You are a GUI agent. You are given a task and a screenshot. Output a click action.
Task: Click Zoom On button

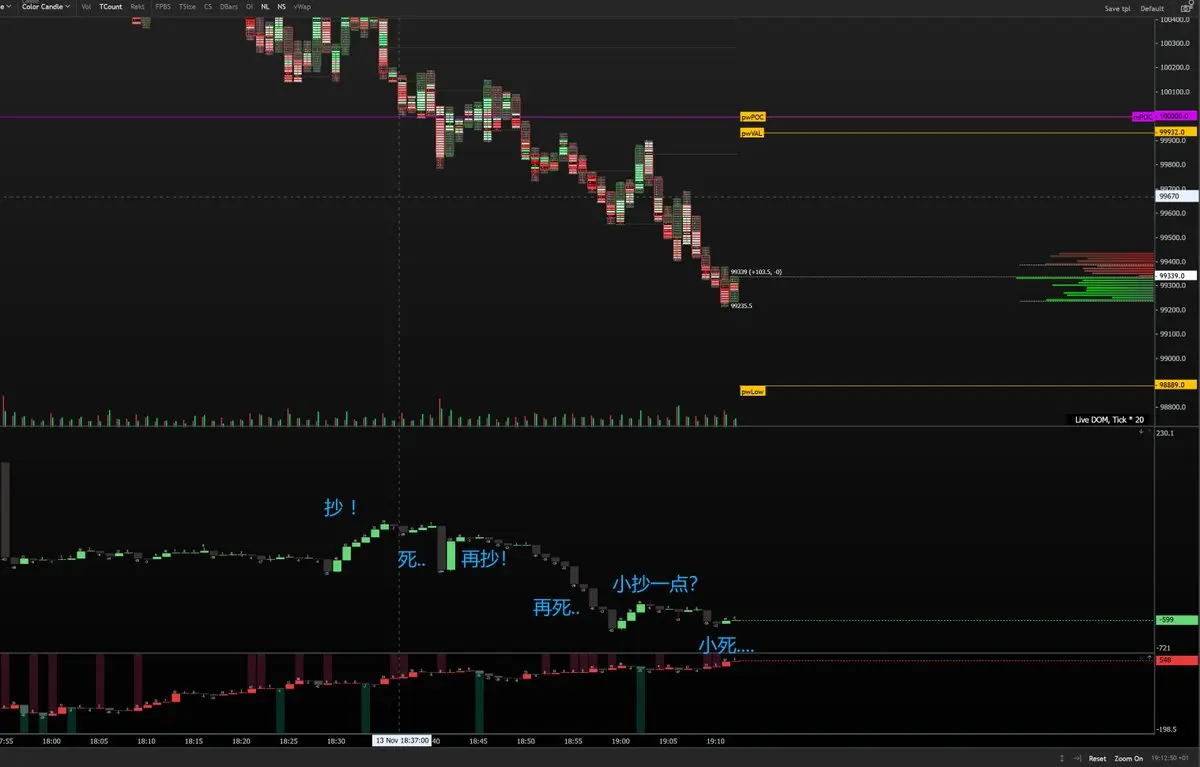pyautogui.click(x=1129, y=759)
